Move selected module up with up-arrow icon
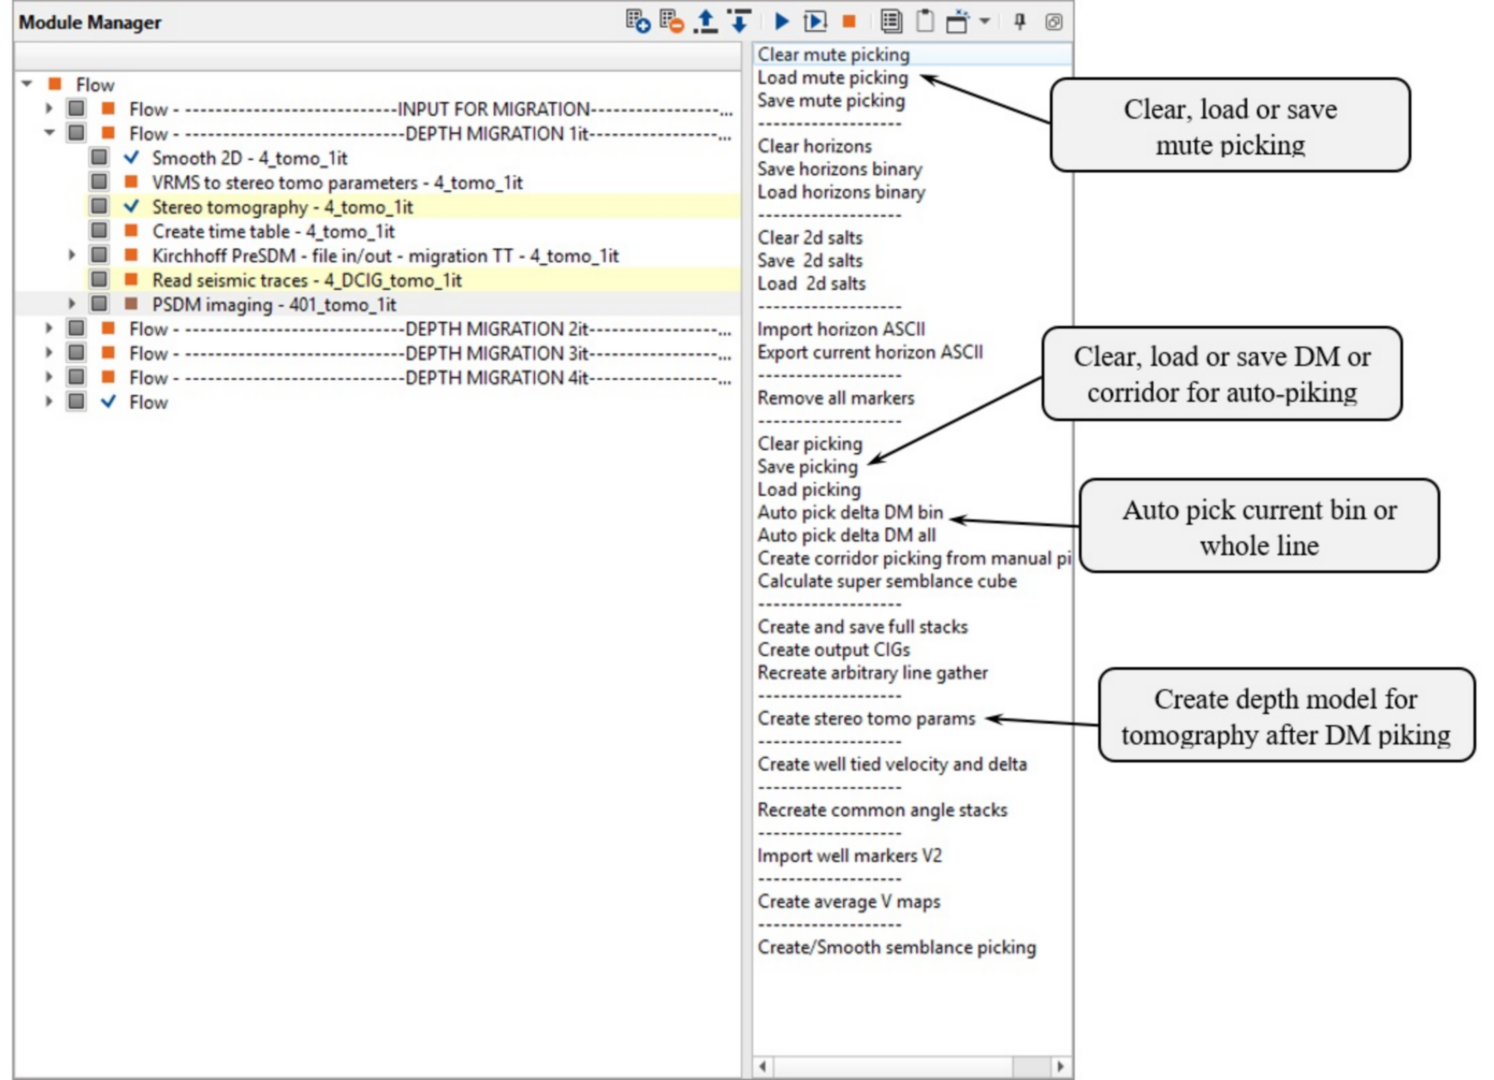The height and width of the screenshot is (1080, 1494). tap(705, 21)
